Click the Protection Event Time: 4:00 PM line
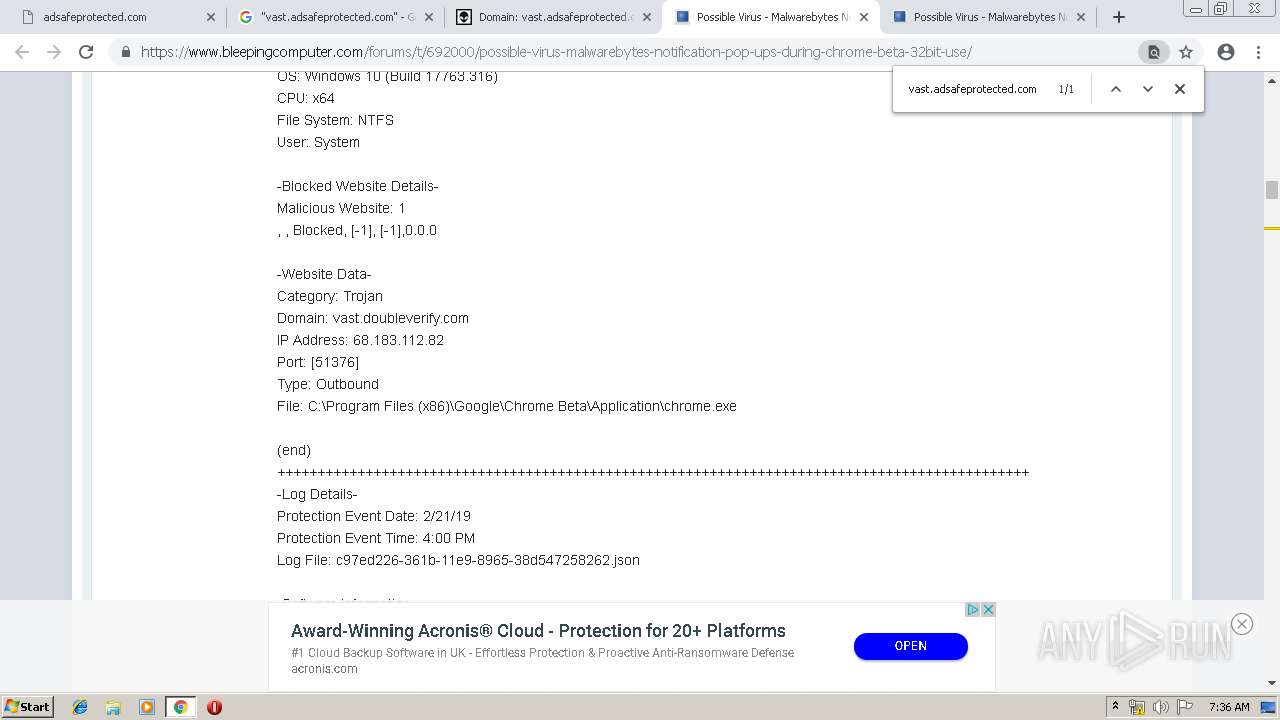The width and height of the screenshot is (1280, 720). (x=376, y=538)
